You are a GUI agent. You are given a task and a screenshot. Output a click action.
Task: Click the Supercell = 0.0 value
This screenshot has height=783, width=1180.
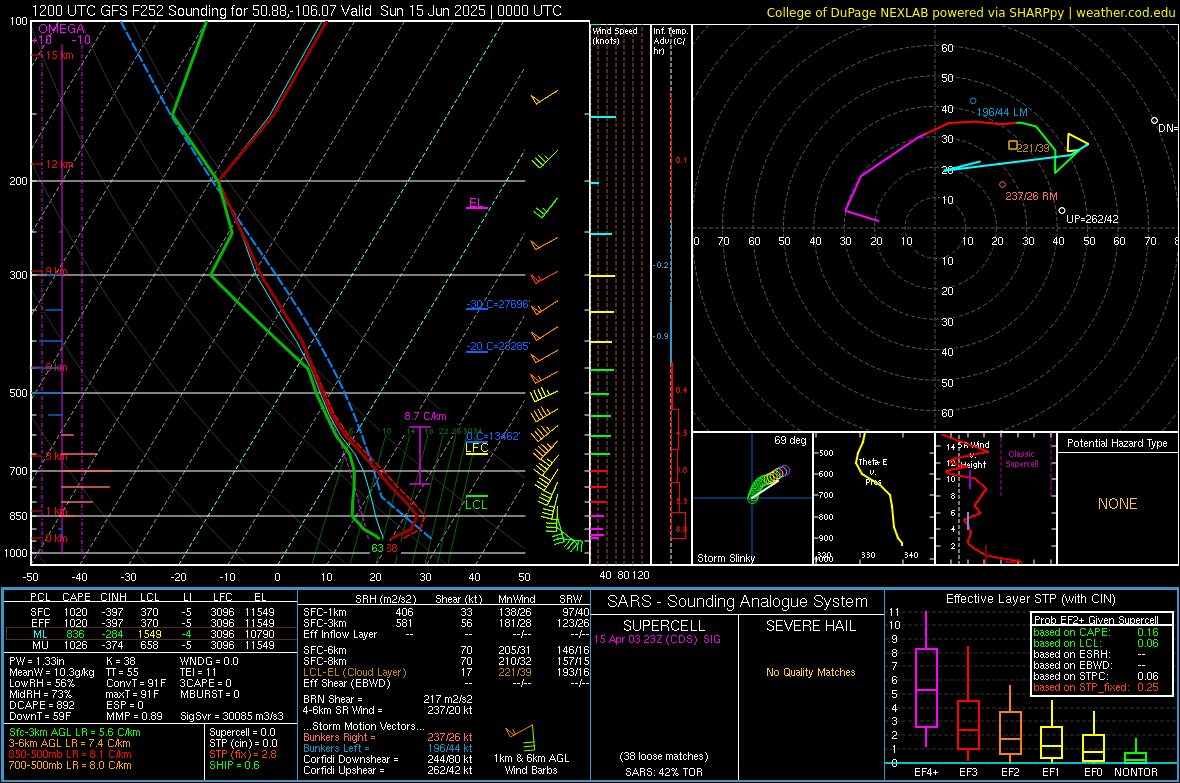pos(242,732)
